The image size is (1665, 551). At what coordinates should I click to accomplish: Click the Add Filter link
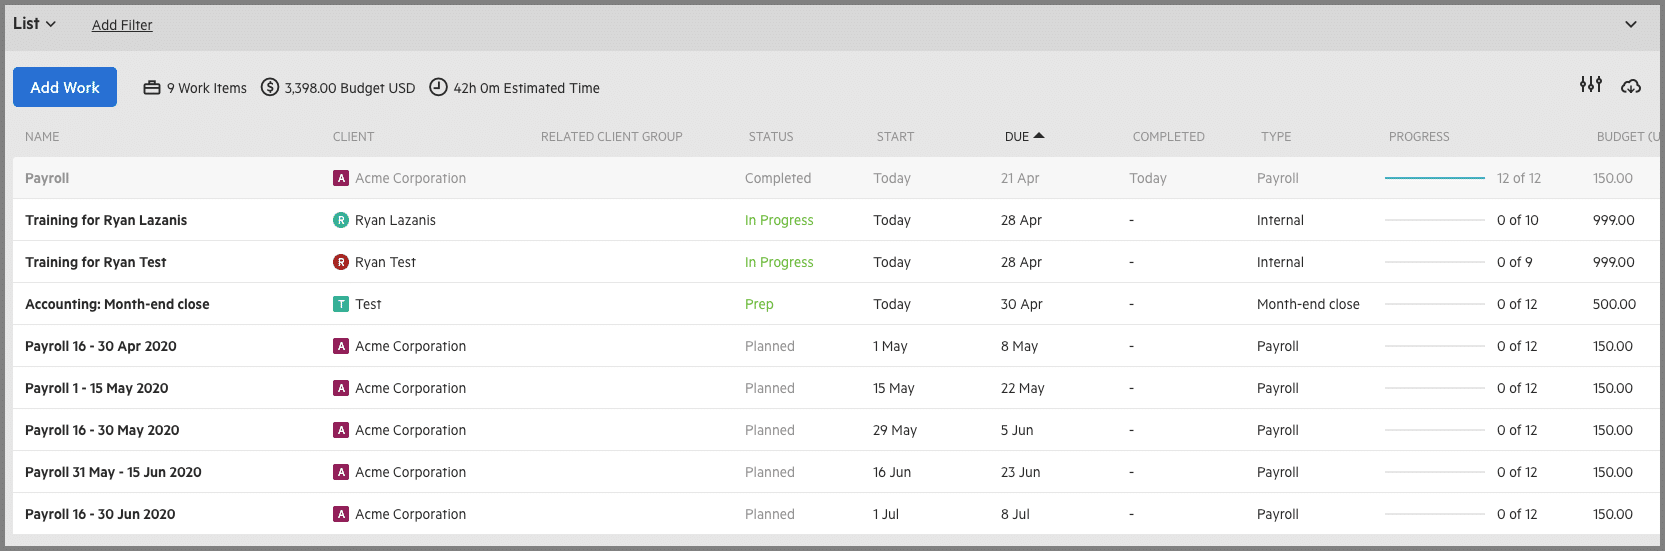(122, 25)
